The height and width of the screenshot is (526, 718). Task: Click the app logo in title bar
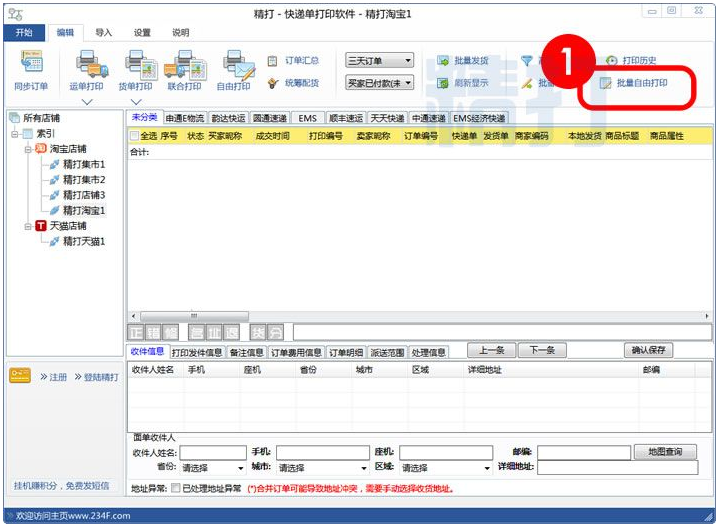pyautogui.click(x=15, y=15)
